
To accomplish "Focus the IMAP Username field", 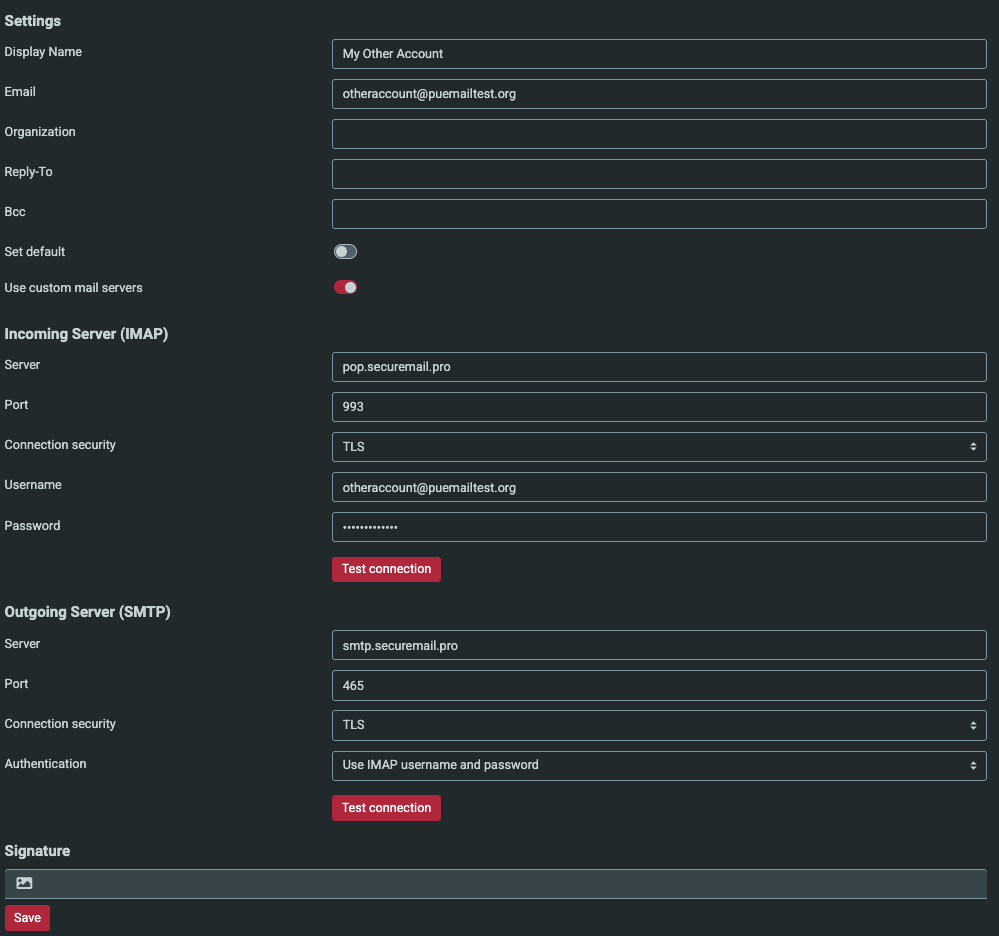I will tap(658, 487).
